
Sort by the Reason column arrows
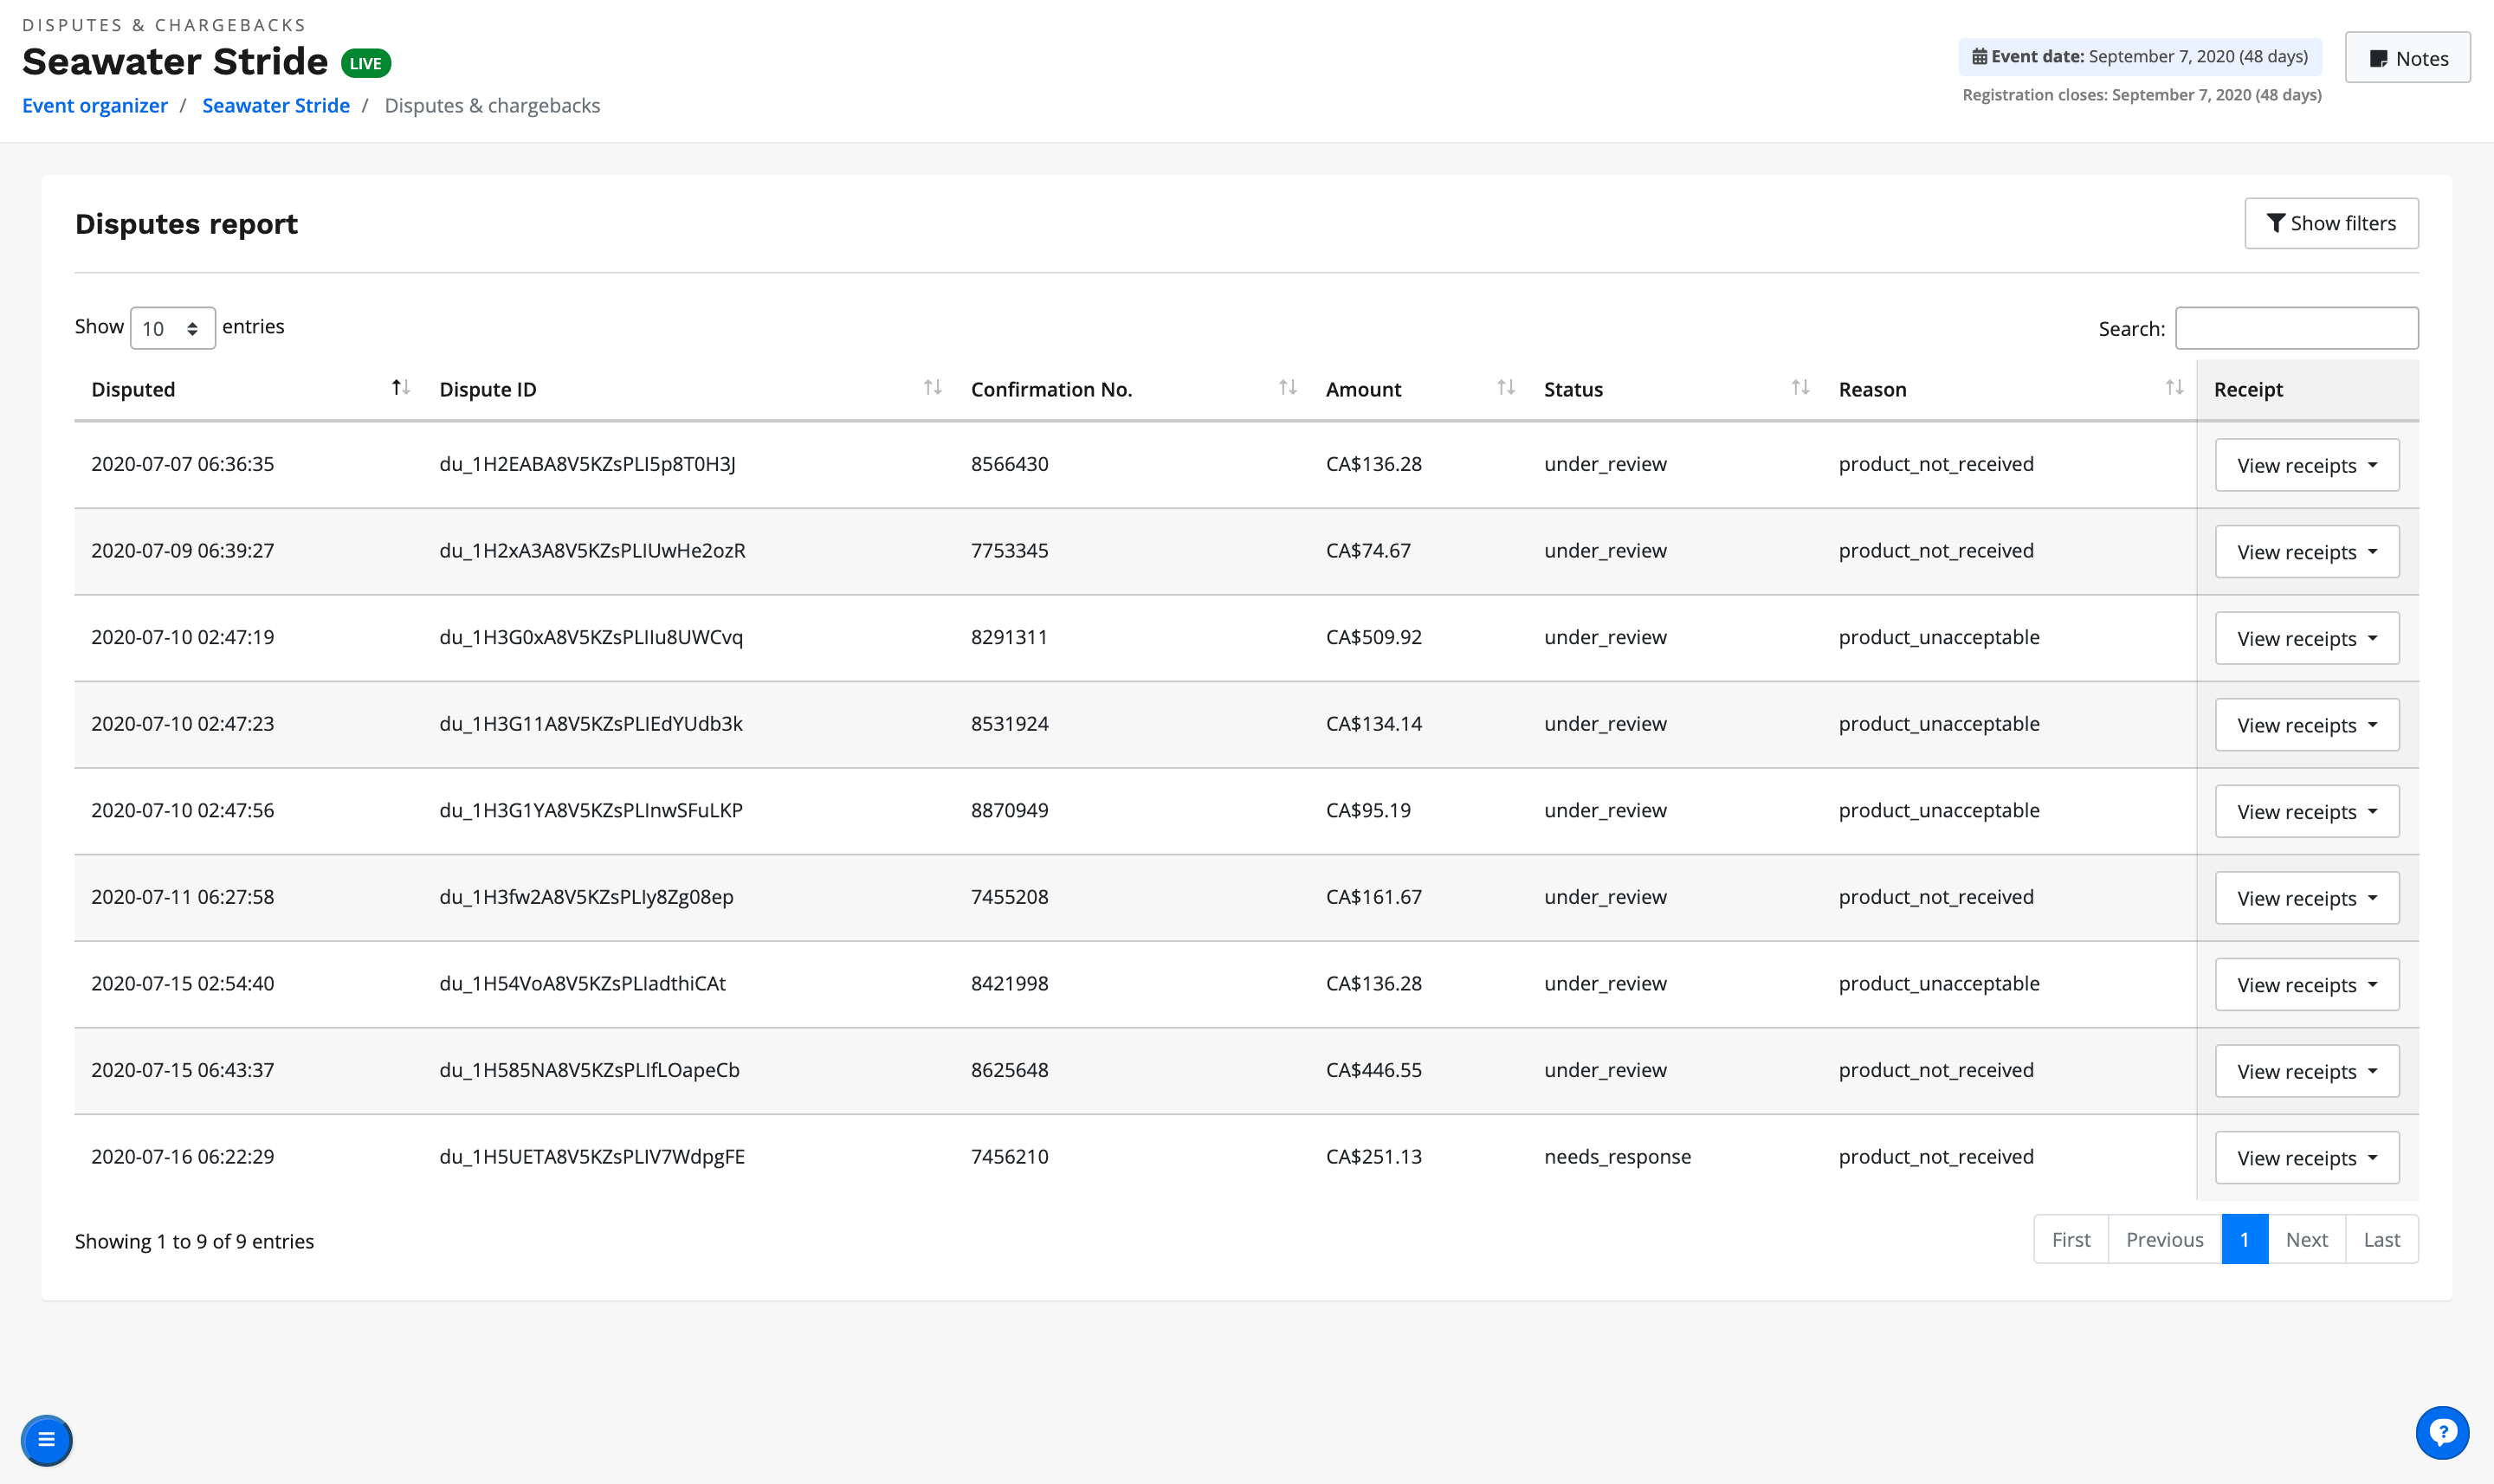click(x=2174, y=388)
